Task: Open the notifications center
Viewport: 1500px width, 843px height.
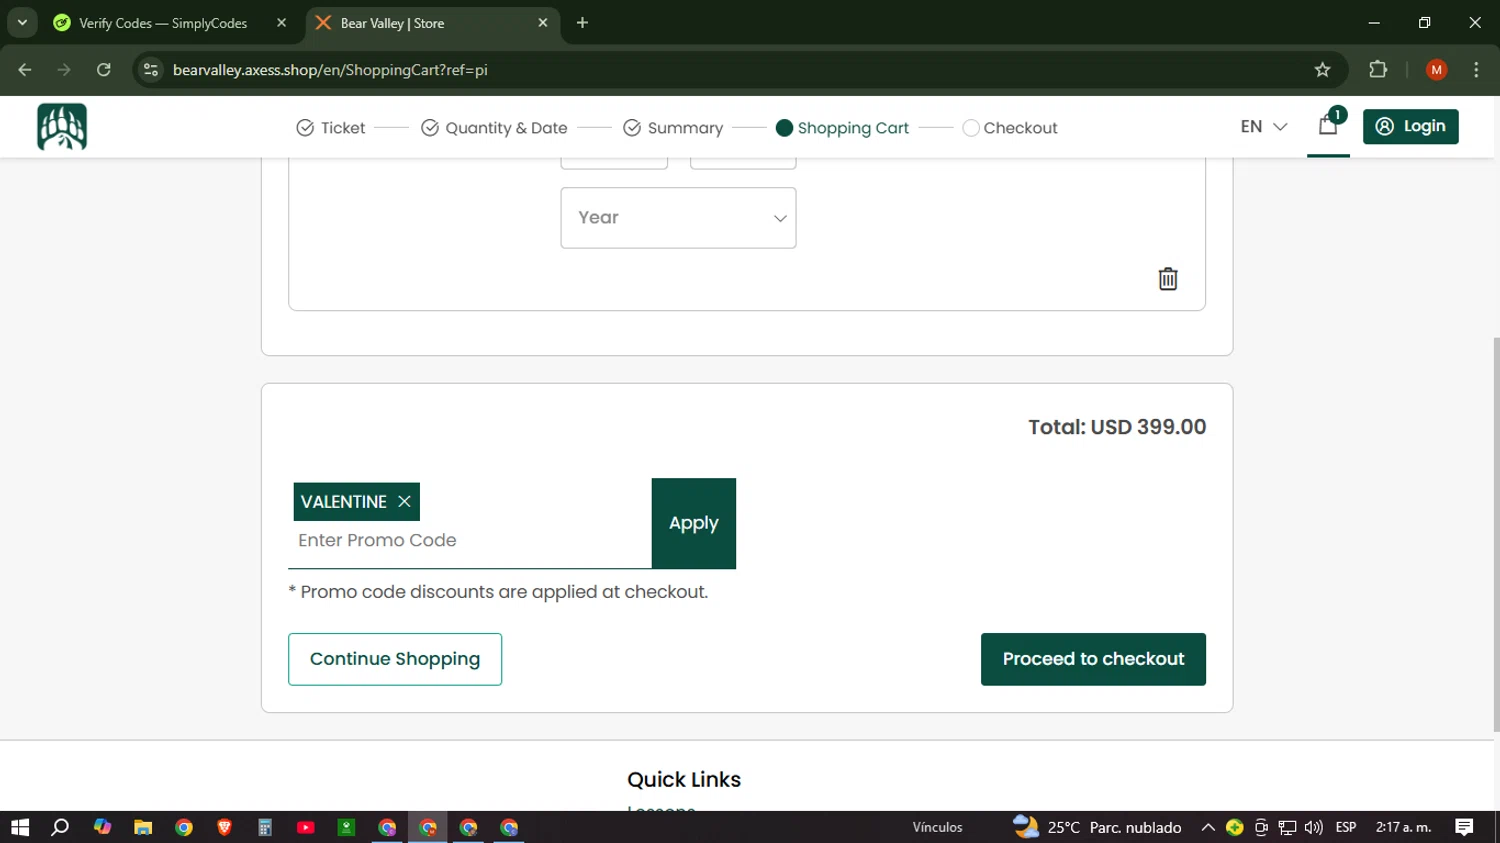Action: 1464,827
